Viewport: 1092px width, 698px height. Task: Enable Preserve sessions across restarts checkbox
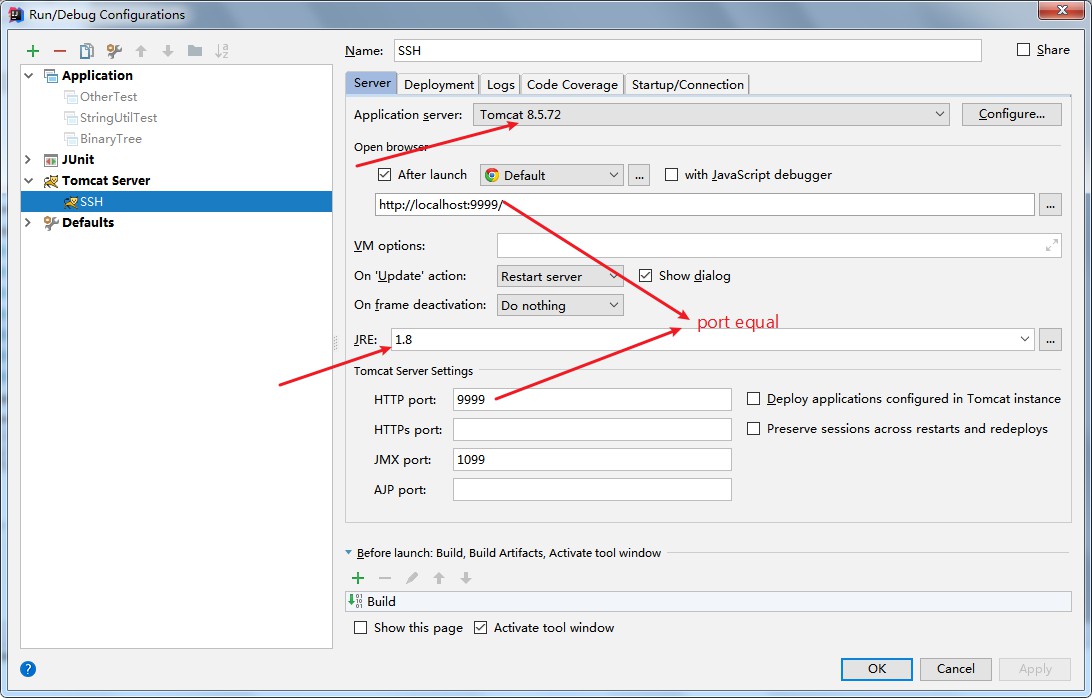(x=754, y=429)
